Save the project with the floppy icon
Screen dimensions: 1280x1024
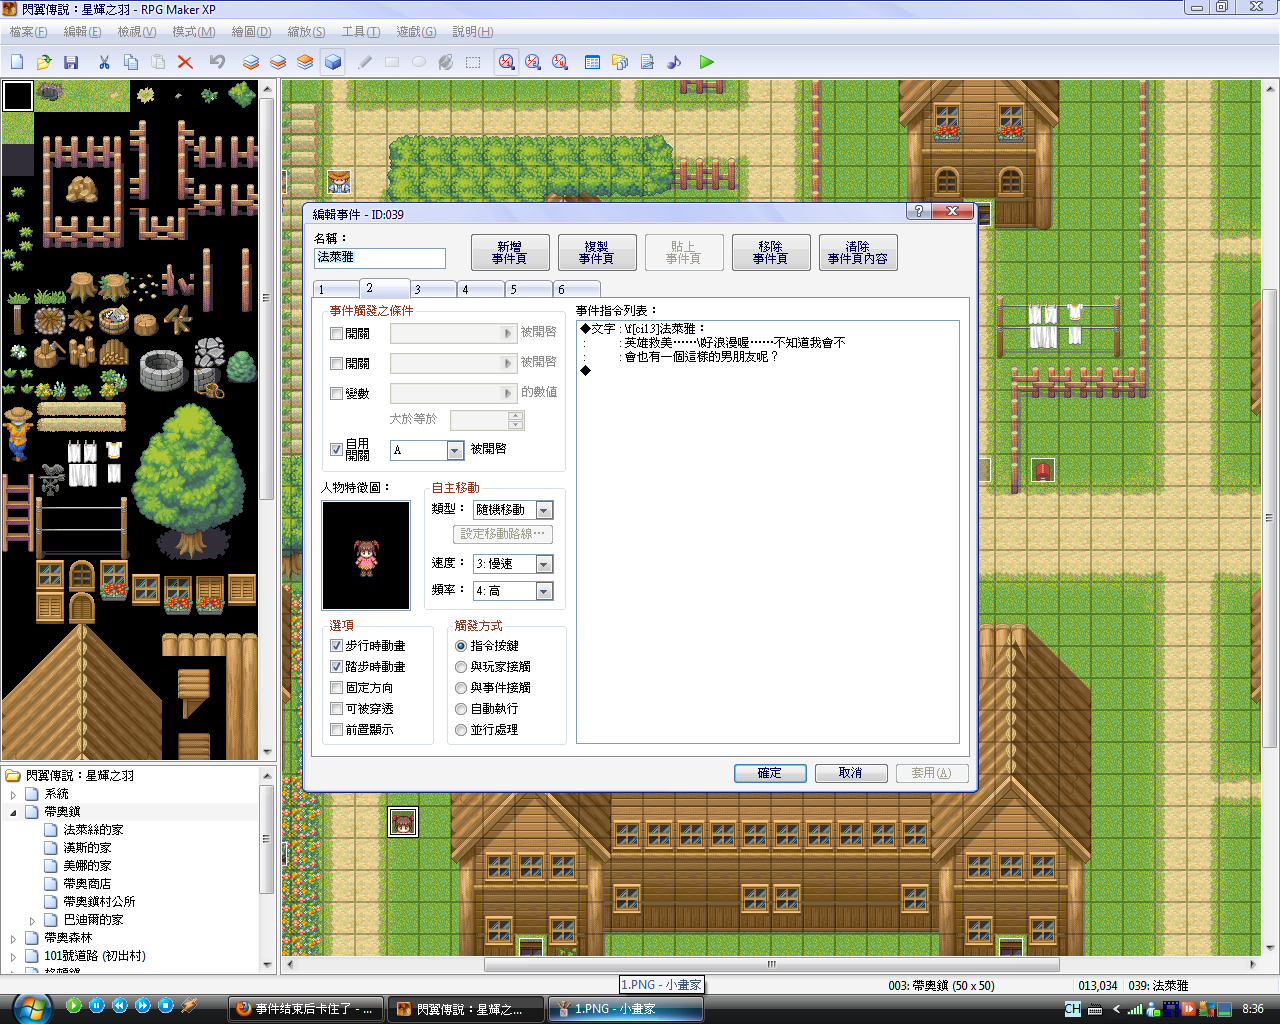click(x=71, y=62)
